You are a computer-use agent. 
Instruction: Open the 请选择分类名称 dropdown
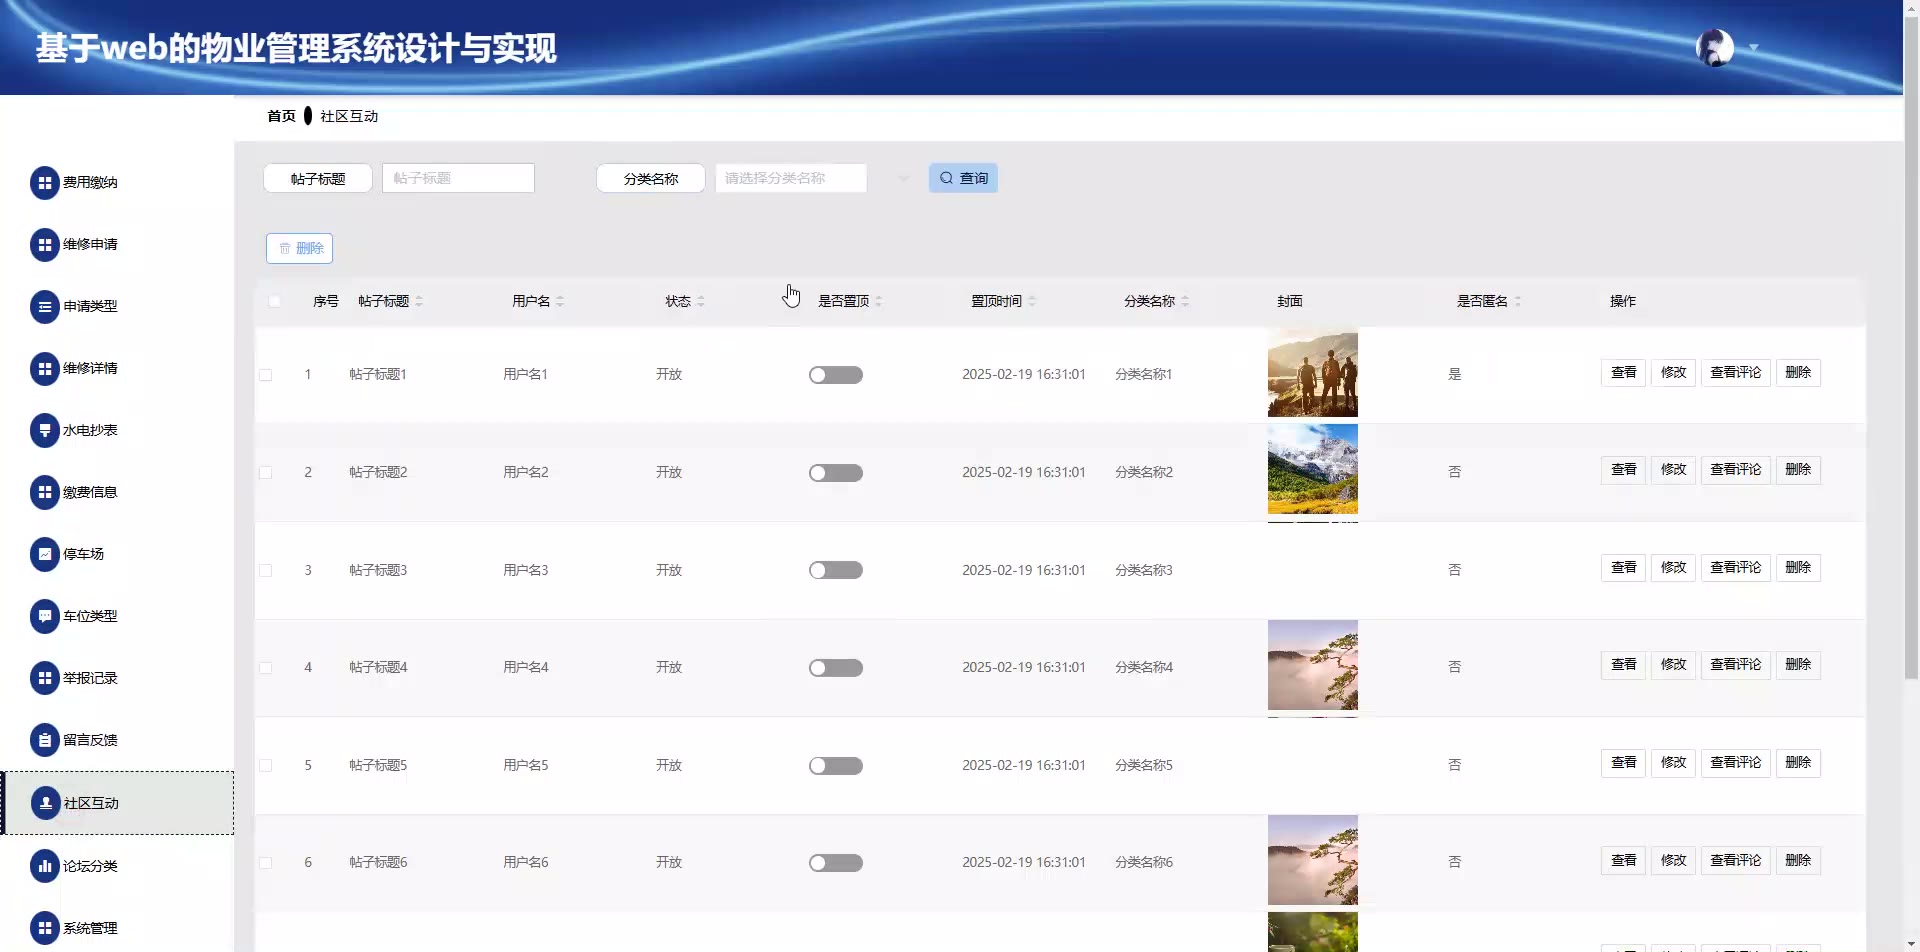point(790,178)
